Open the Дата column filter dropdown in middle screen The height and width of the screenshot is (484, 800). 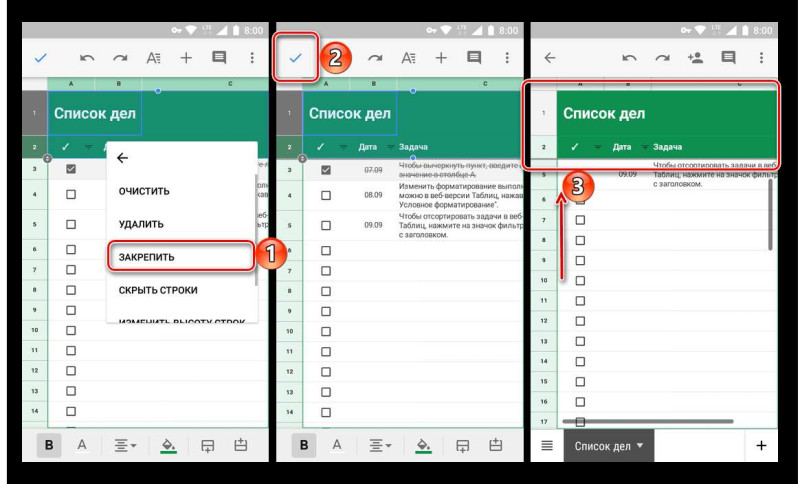tap(390, 147)
